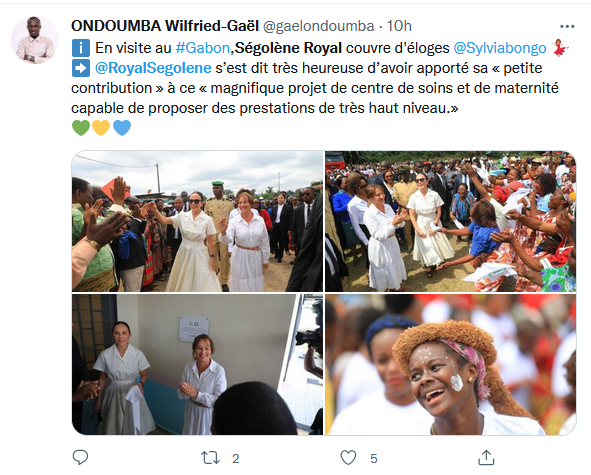Click the ONDOUMBA Wilfried-Gaël display name
The height and width of the screenshot is (475, 591).
tap(165, 26)
